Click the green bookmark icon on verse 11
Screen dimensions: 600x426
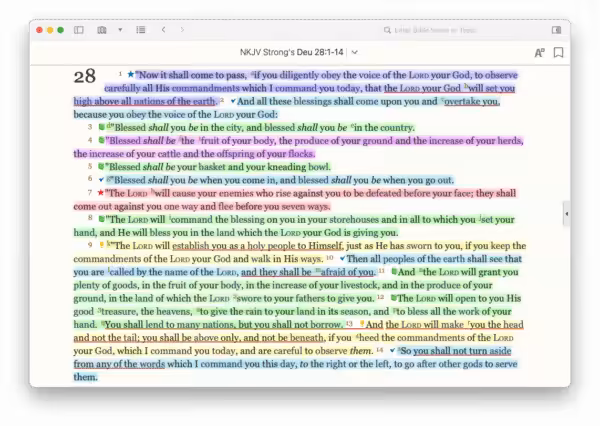394,272
